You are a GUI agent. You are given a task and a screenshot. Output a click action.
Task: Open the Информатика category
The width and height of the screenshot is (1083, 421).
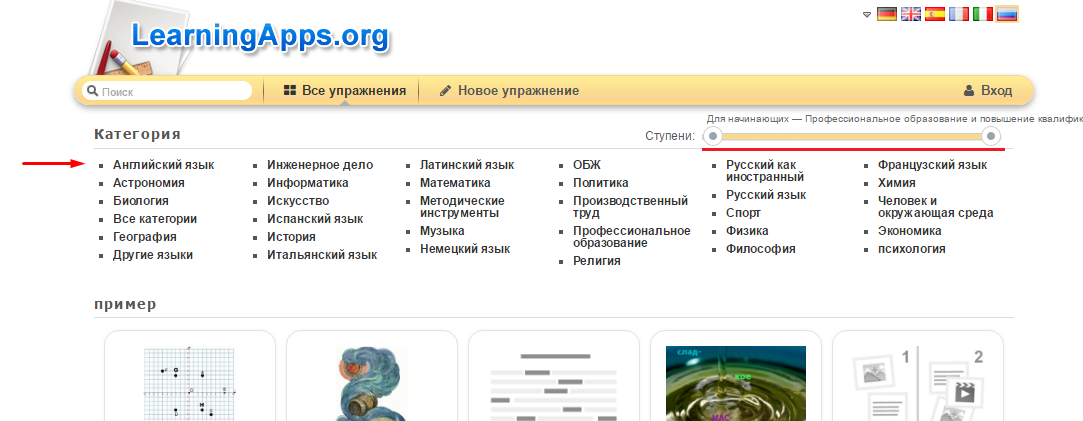tap(308, 183)
